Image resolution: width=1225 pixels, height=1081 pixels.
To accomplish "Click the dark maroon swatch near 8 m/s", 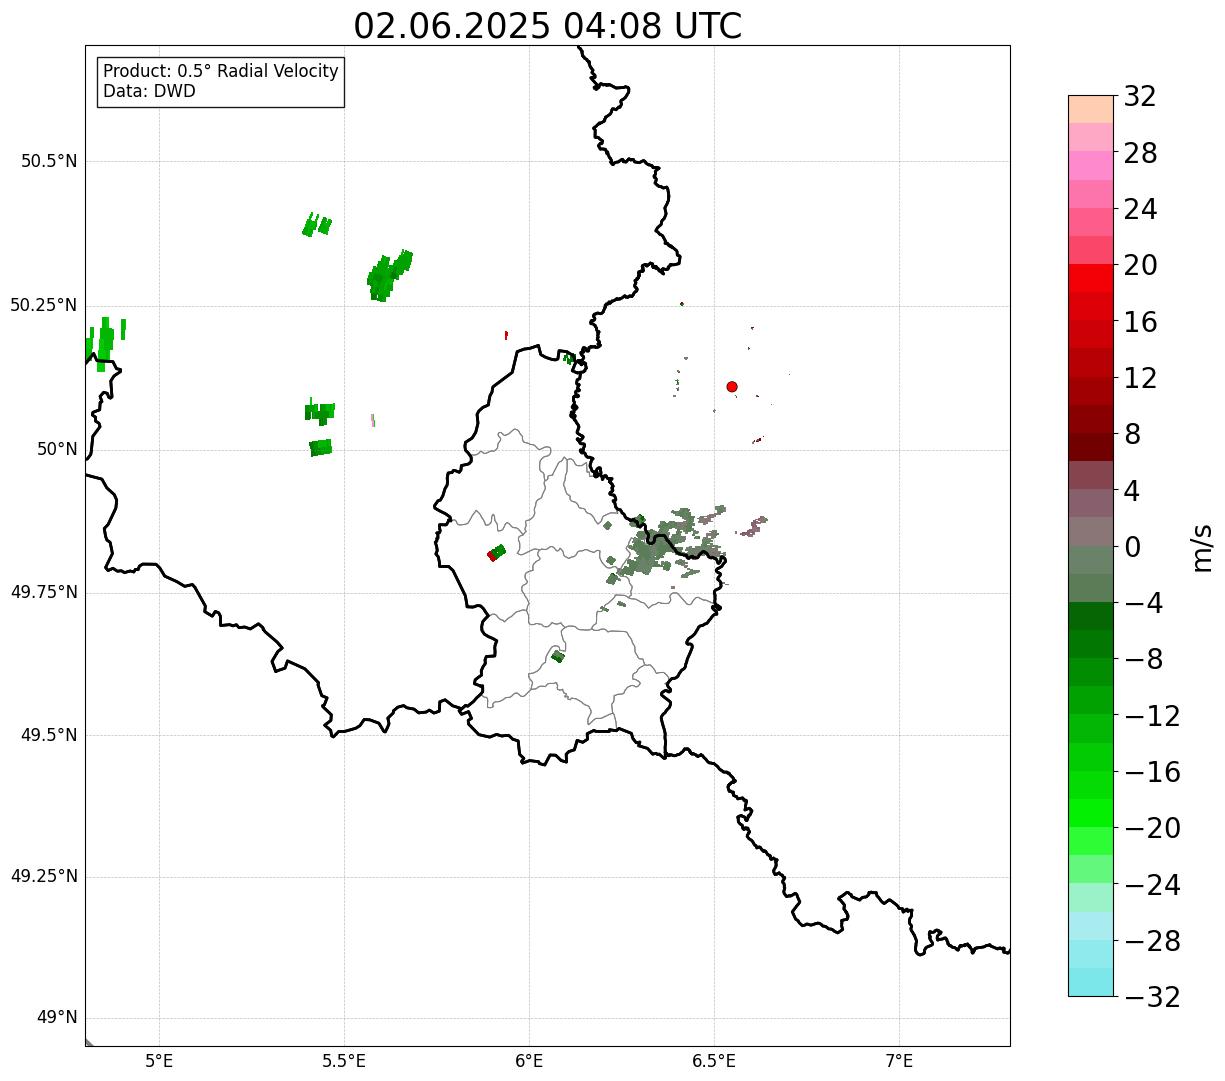I will click(1091, 447).
